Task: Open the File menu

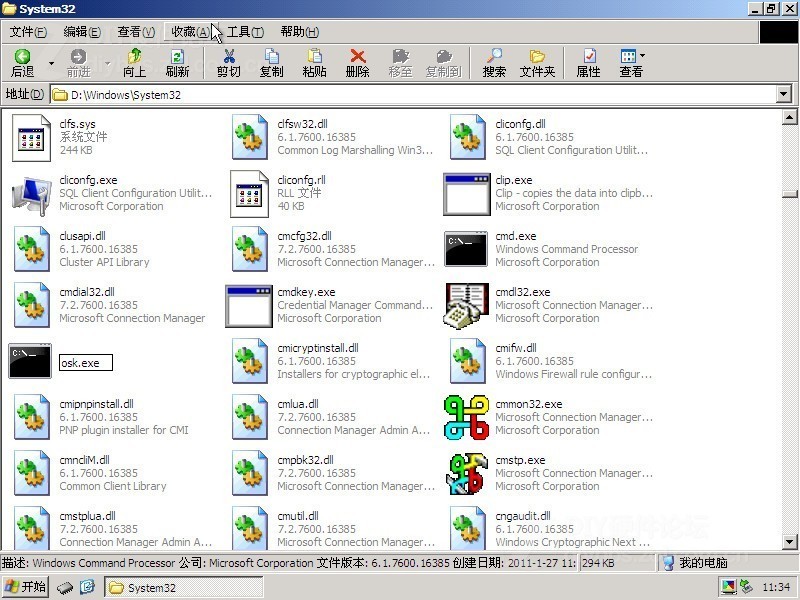Action: tap(29, 32)
